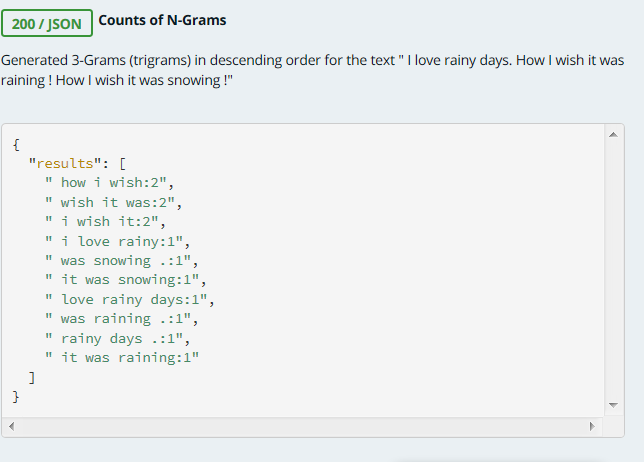This screenshot has height=464, width=644.
Task: Click the horizontal scrollbar right arrow
Action: tap(591, 426)
